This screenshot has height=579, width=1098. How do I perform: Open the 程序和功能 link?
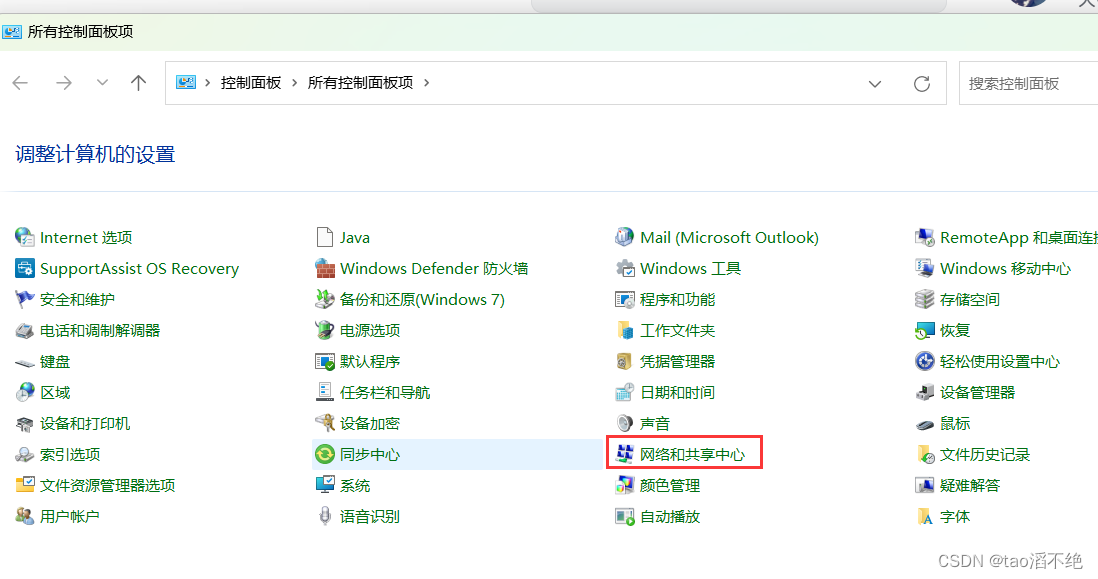pyautogui.click(x=677, y=300)
